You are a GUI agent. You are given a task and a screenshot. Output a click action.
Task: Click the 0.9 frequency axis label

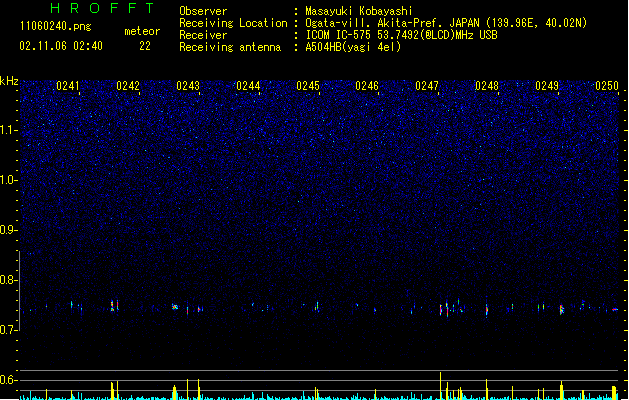click(8, 230)
